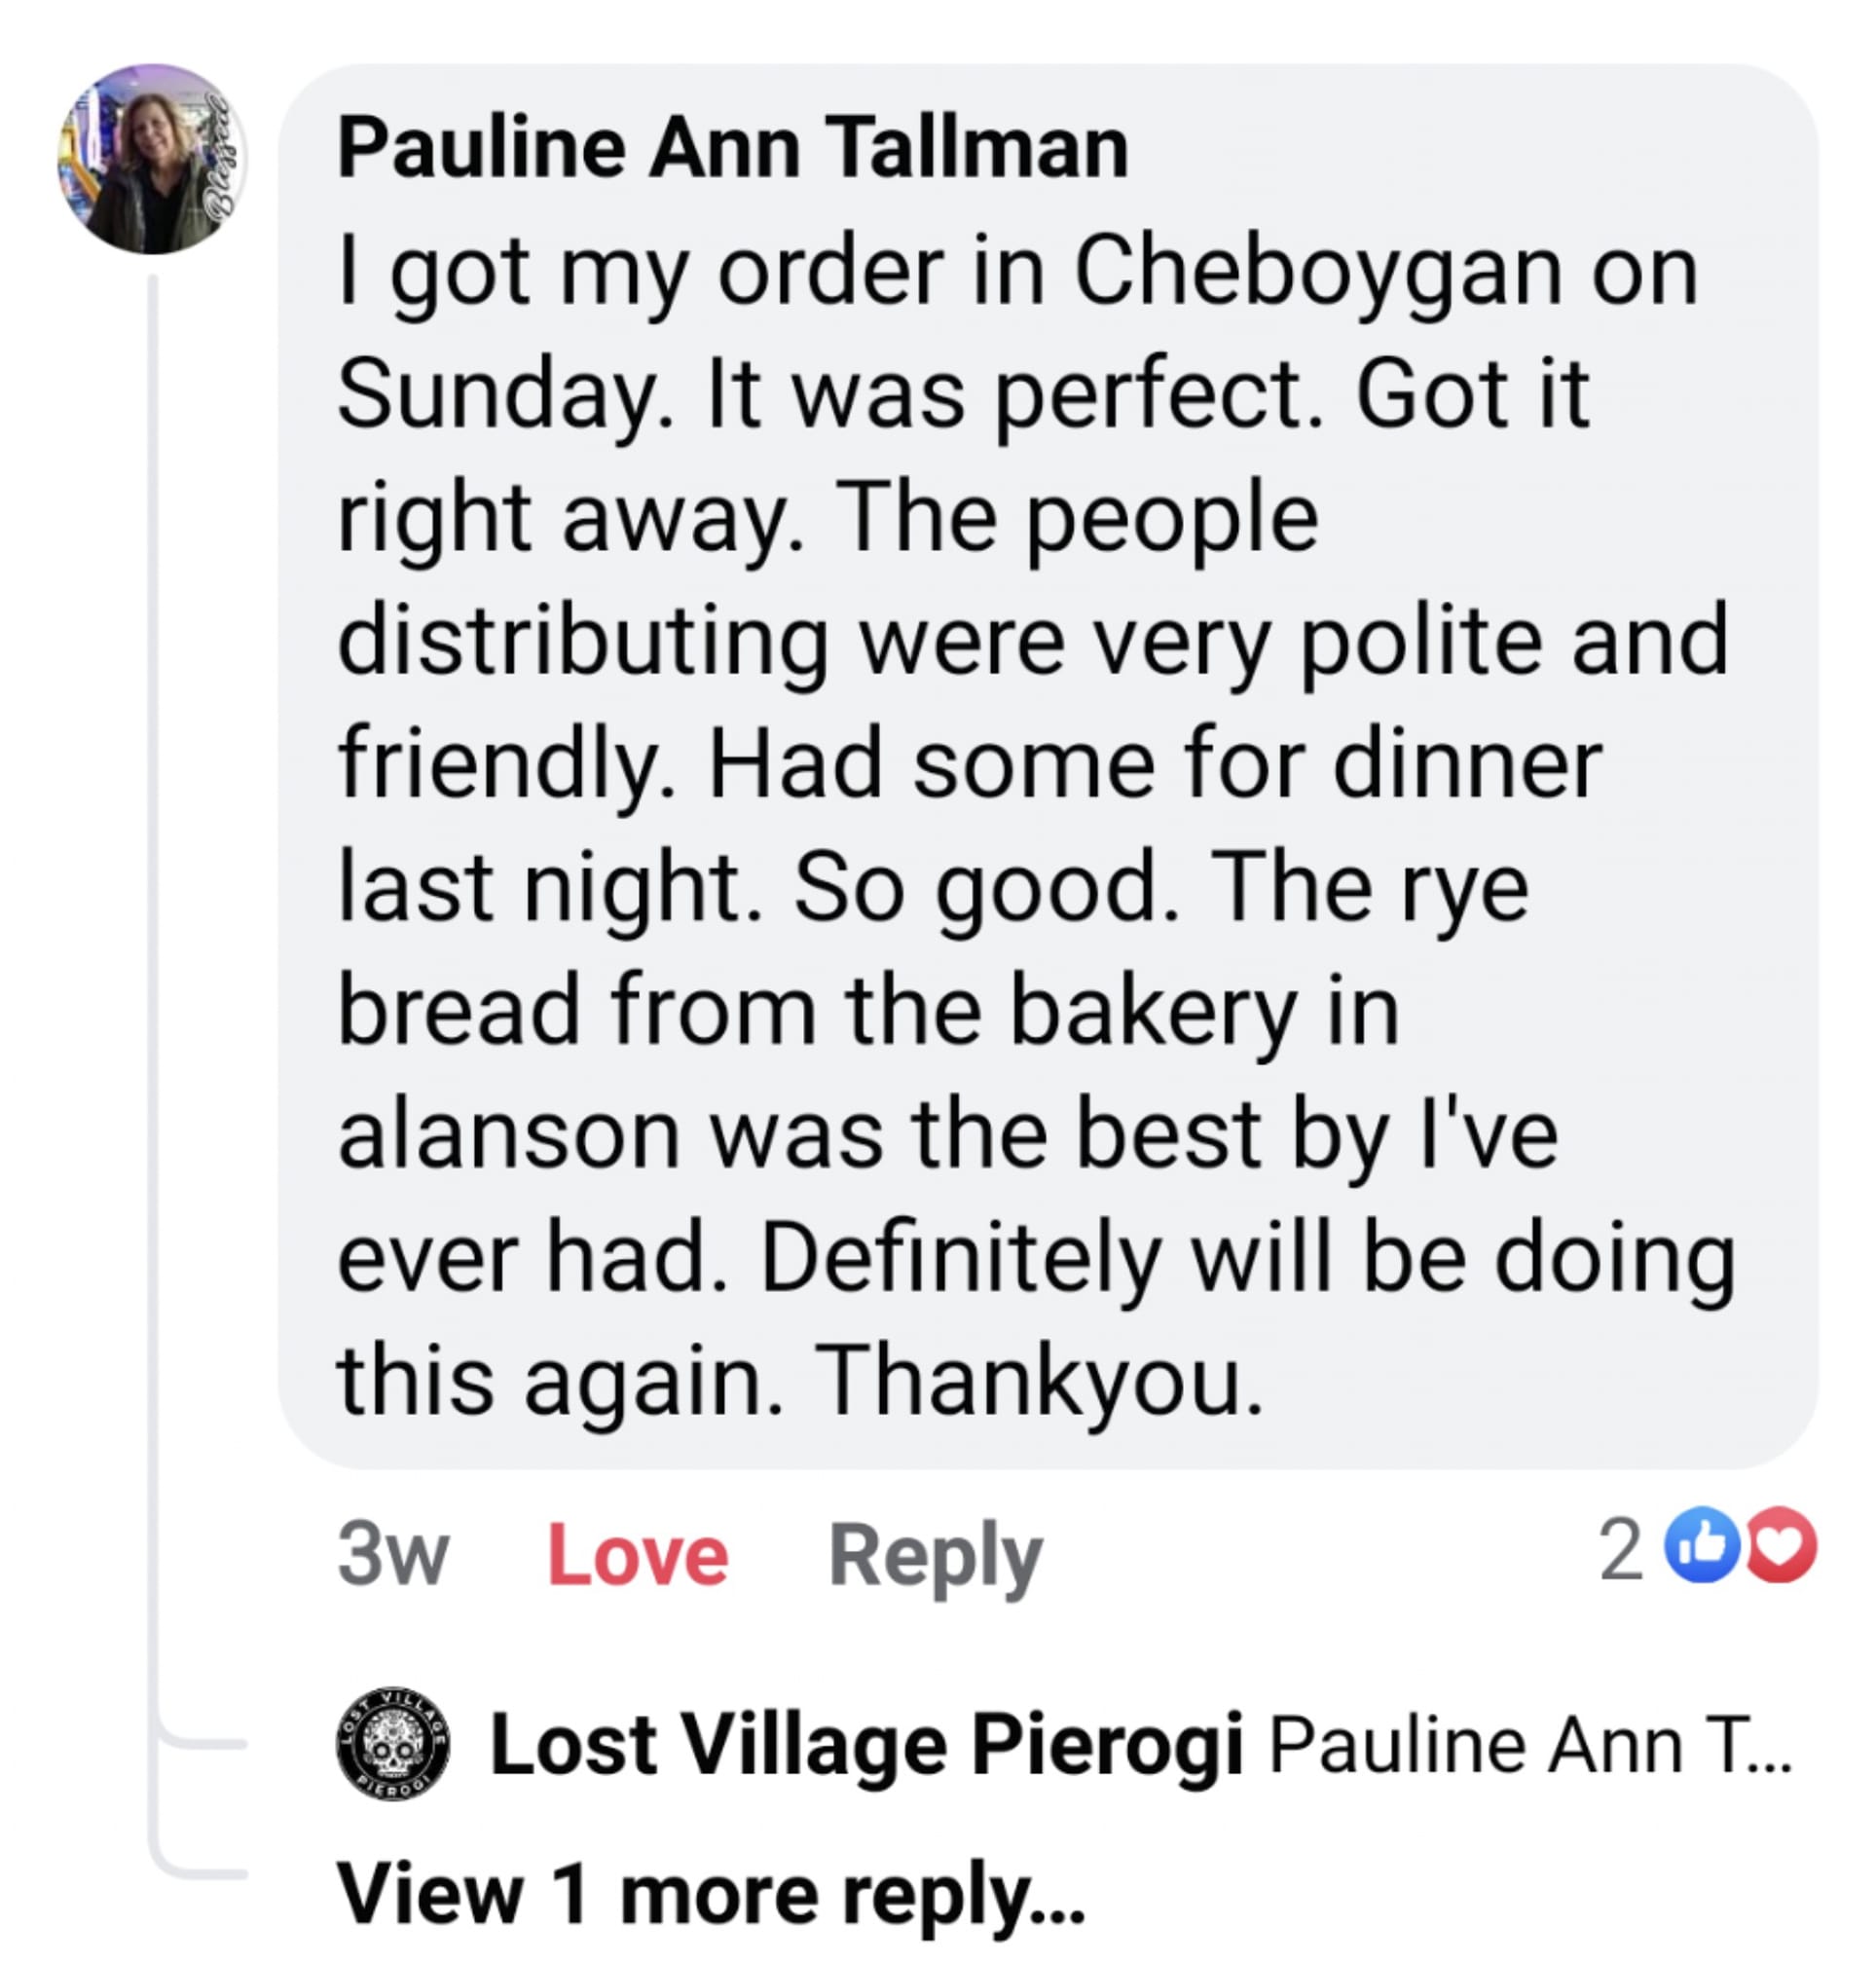Open the Pauline Ann Tallman name link
1876x1962 pixels.
coord(733,147)
